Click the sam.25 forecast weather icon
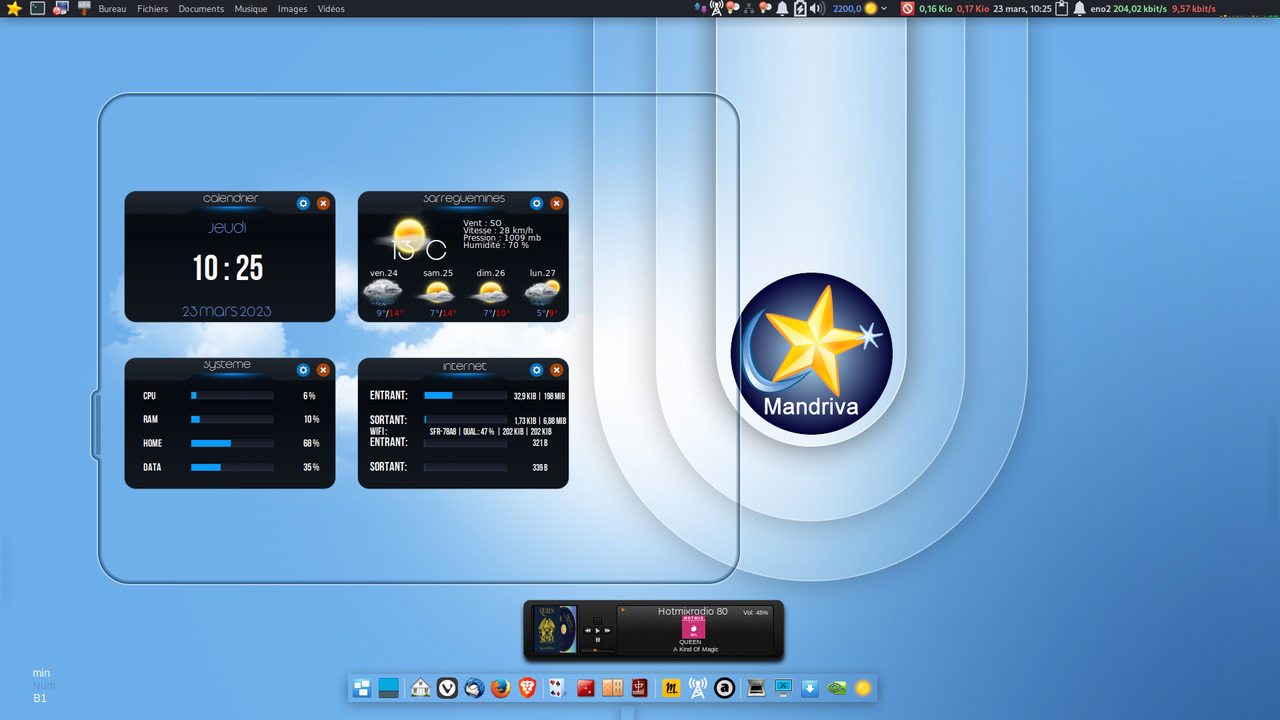The width and height of the screenshot is (1280, 720). click(437, 293)
